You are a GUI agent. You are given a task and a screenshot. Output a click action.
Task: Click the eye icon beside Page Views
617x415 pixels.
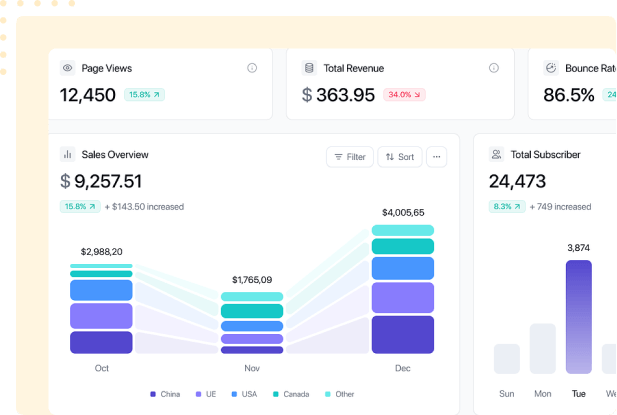click(68, 68)
